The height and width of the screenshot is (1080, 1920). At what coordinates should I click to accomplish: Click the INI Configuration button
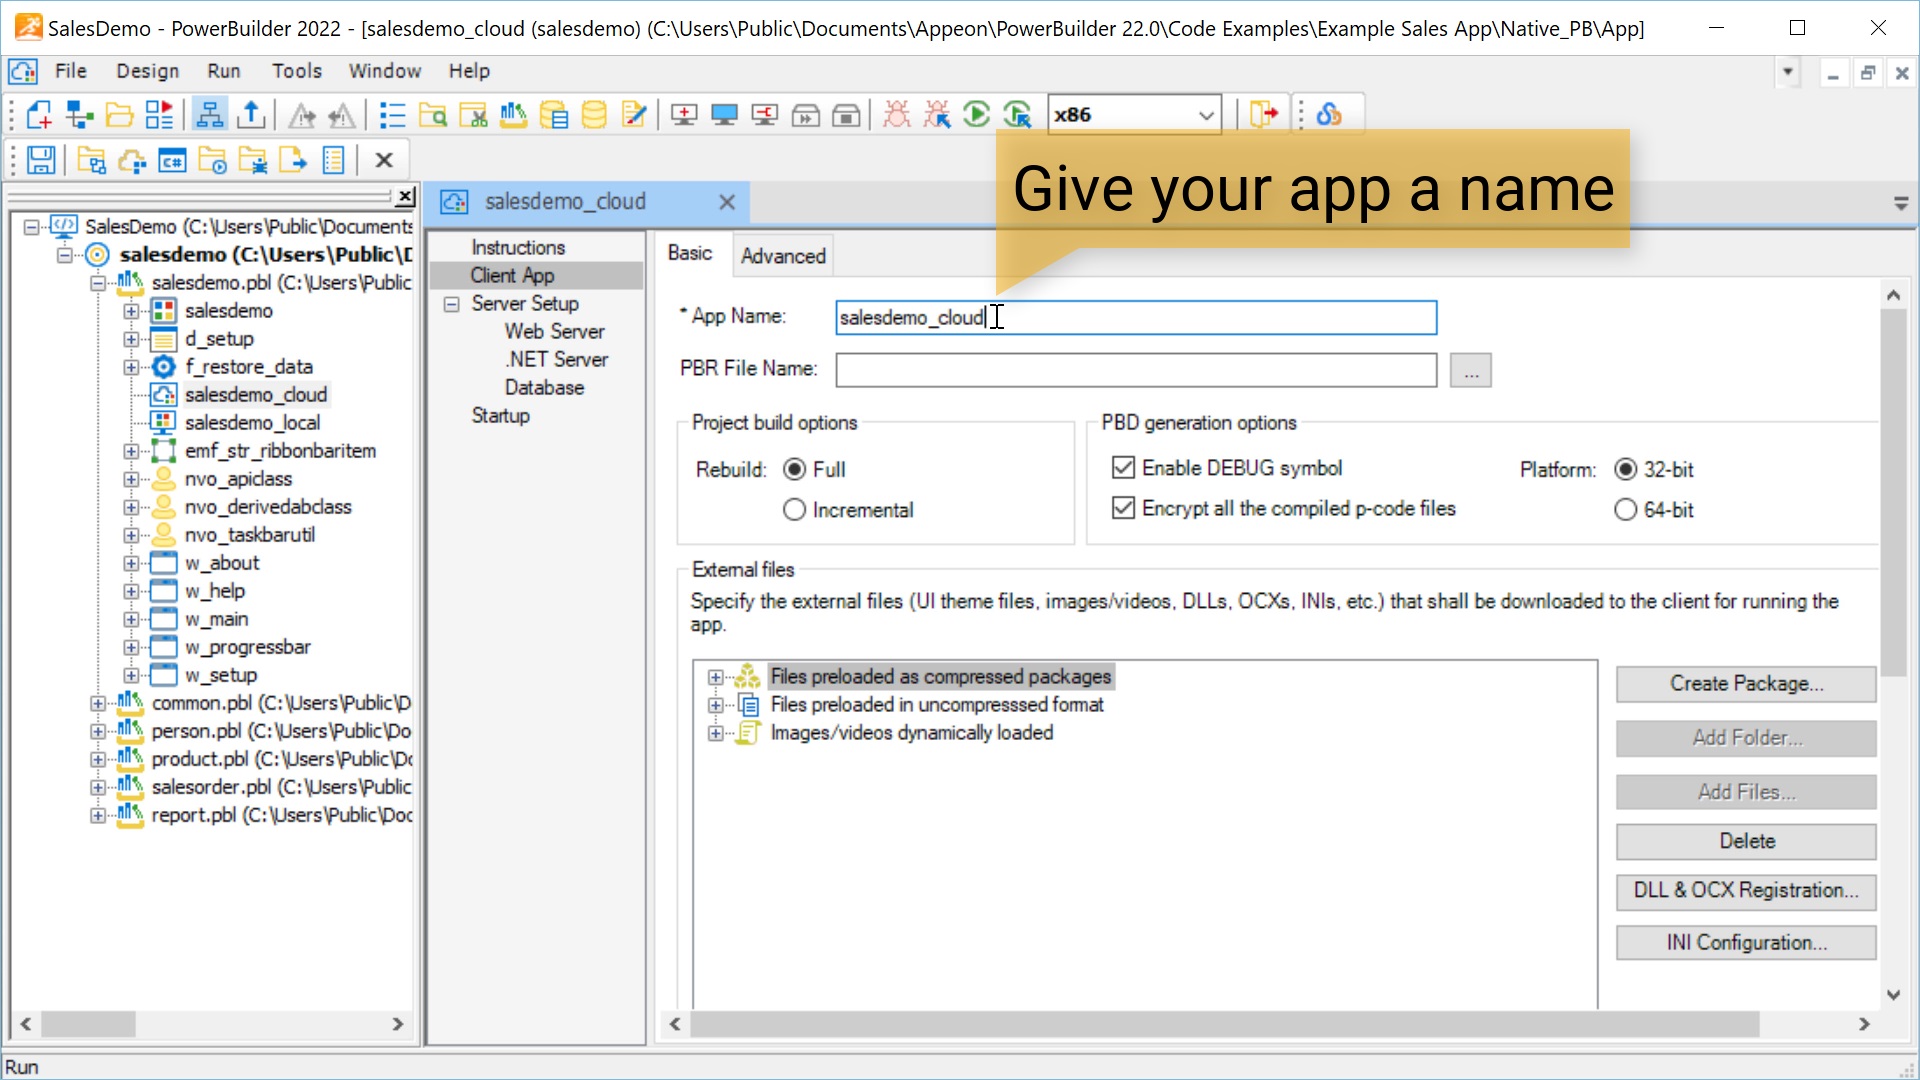pyautogui.click(x=1746, y=942)
